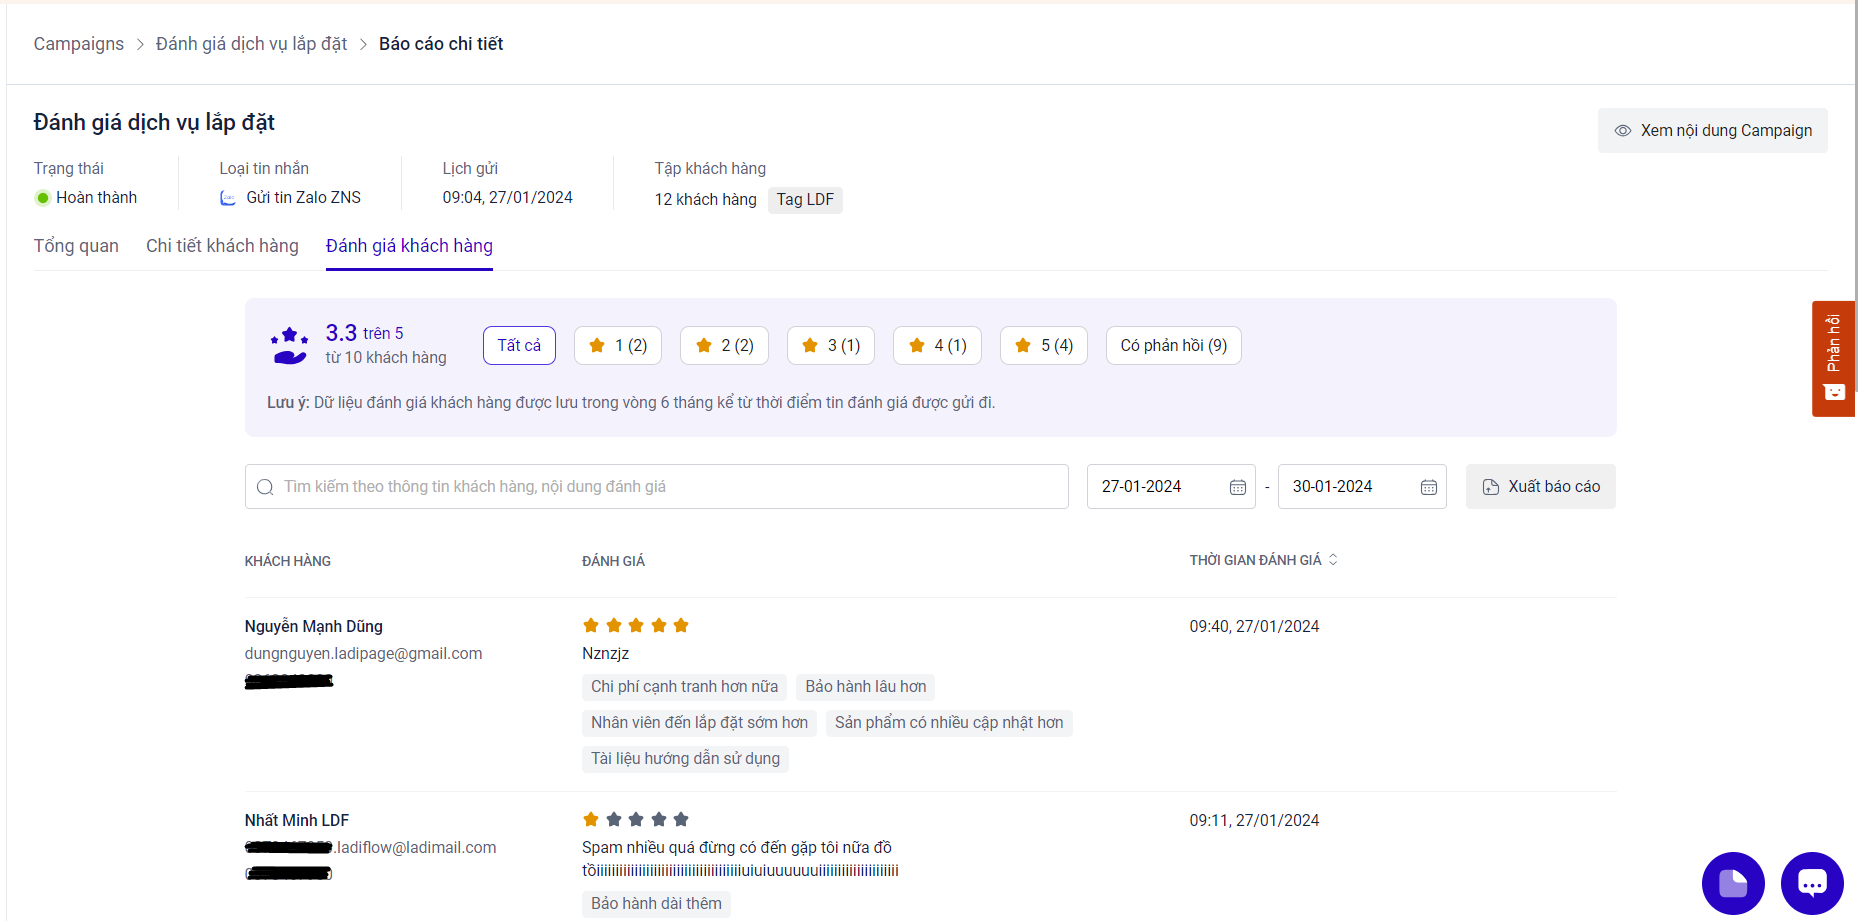Image resolution: width=1858 pixels, height=921 pixels.
Task: Show only reviews with Có phản hồi
Action: pos(1174,346)
